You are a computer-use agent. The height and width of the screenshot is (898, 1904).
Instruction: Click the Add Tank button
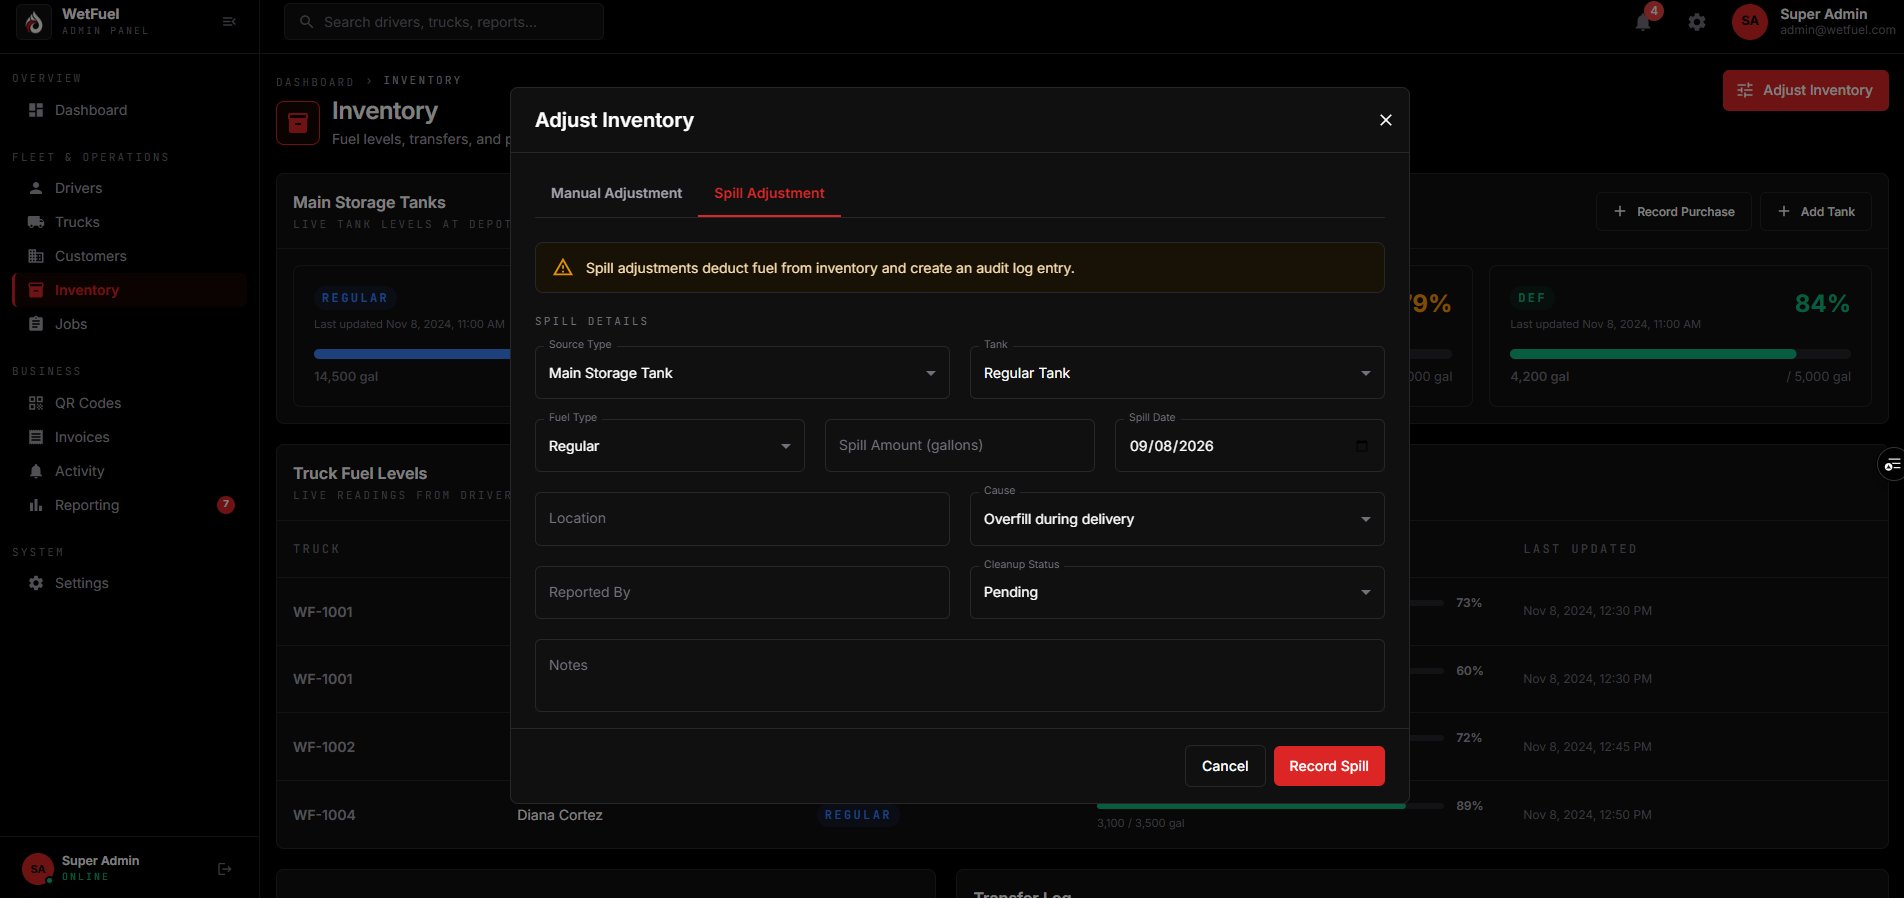pos(1816,212)
